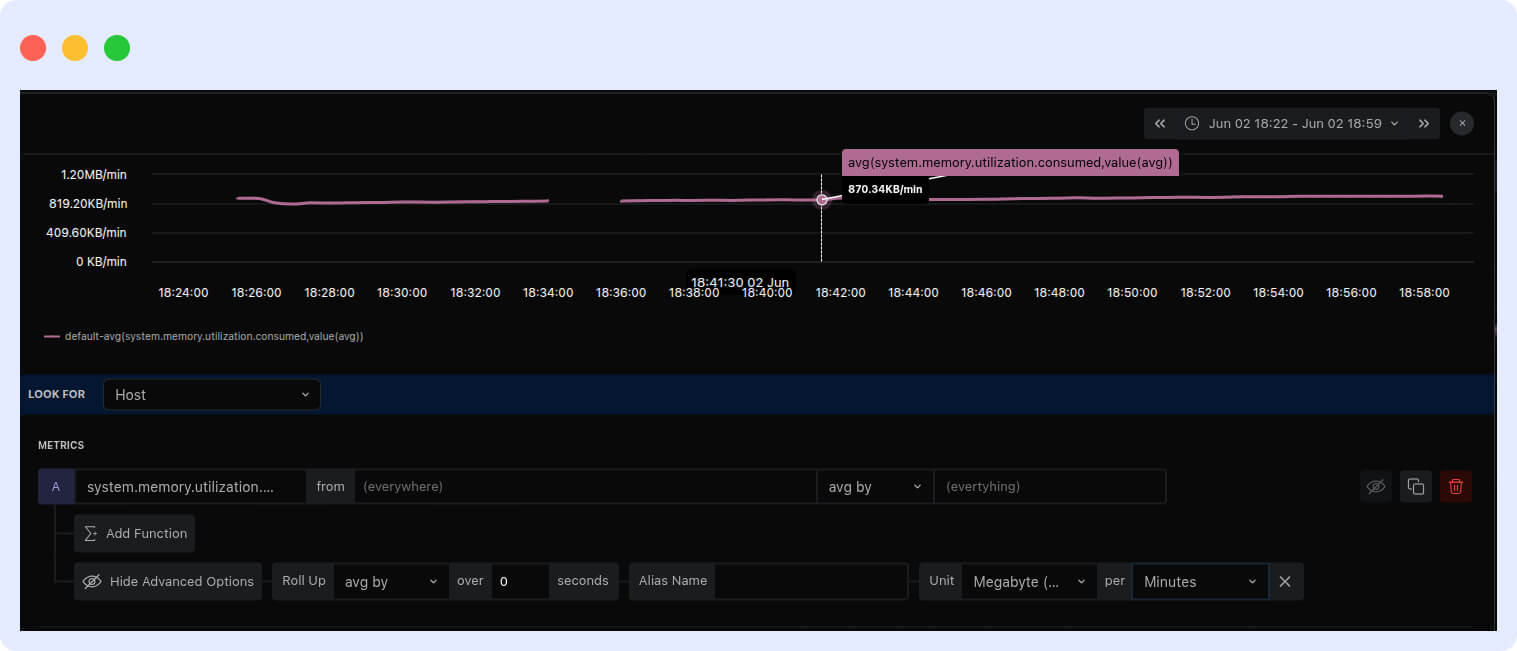
Task: Open the Roll Up avg by dropdown
Action: [391, 581]
